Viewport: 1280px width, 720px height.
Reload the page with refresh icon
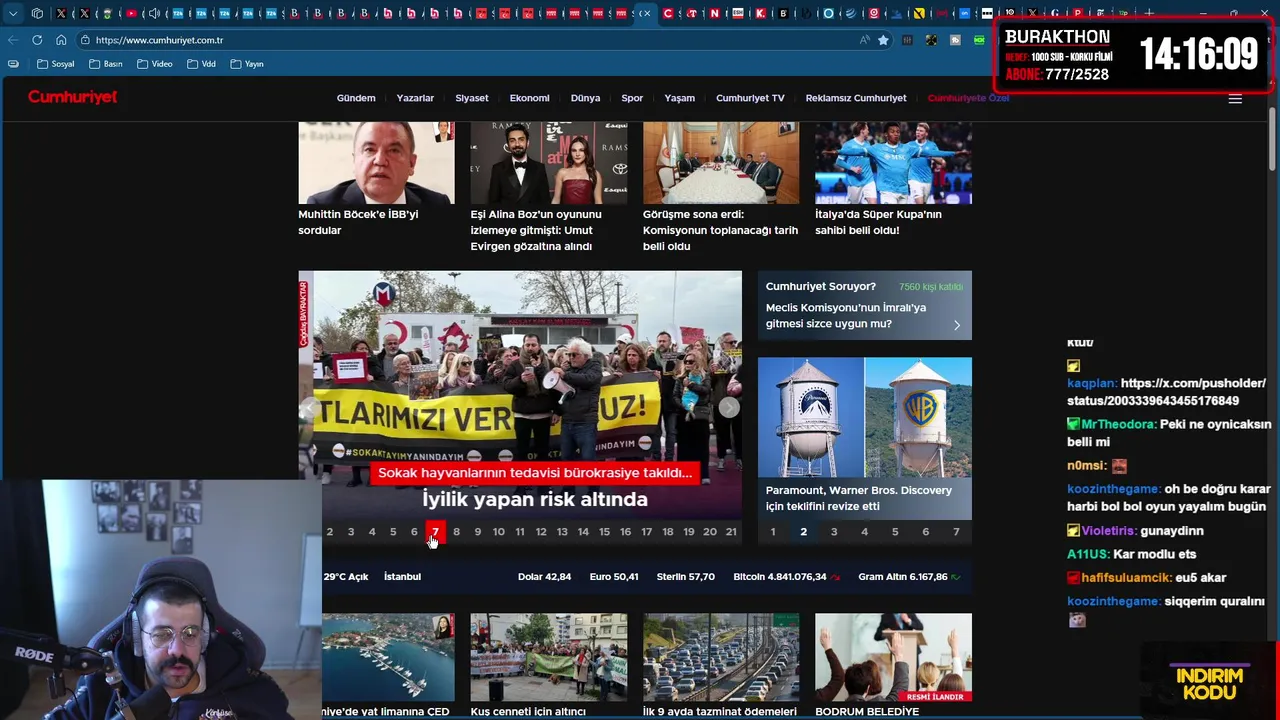(x=37, y=40)
